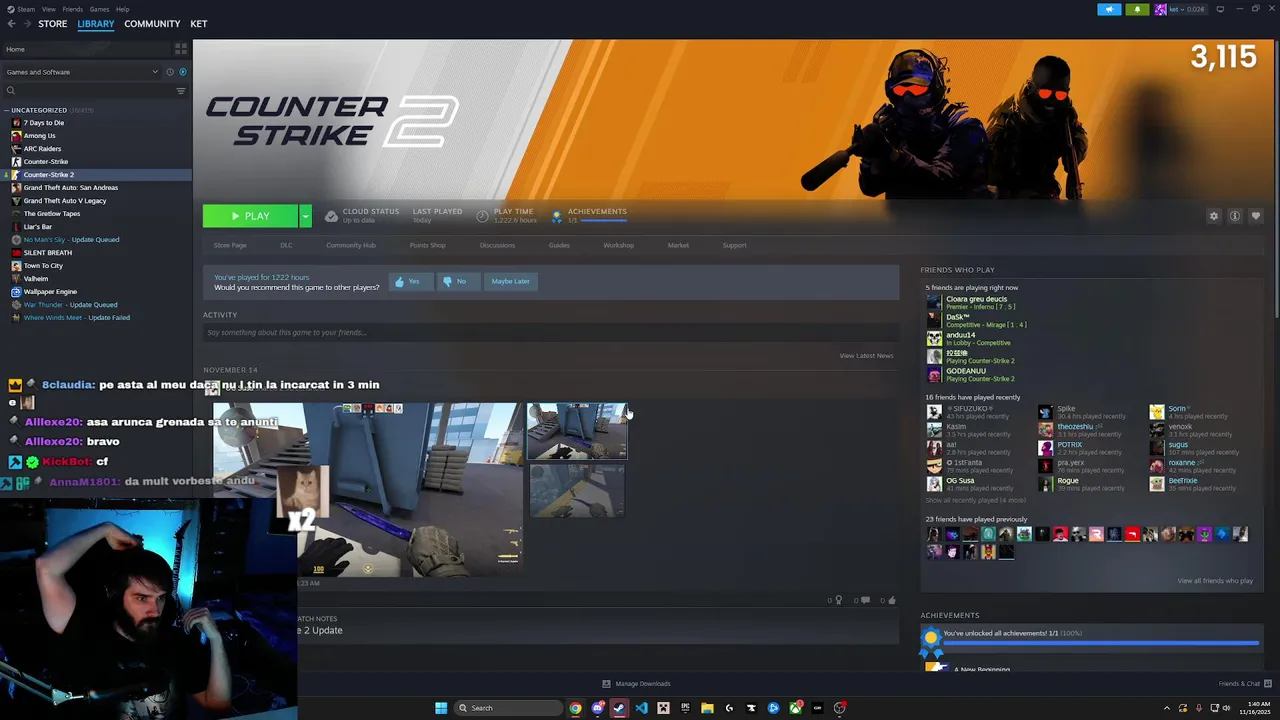1280x720 pixels.
Task: Sort by recent activity clock icon
Action: [x=170, y=72]
